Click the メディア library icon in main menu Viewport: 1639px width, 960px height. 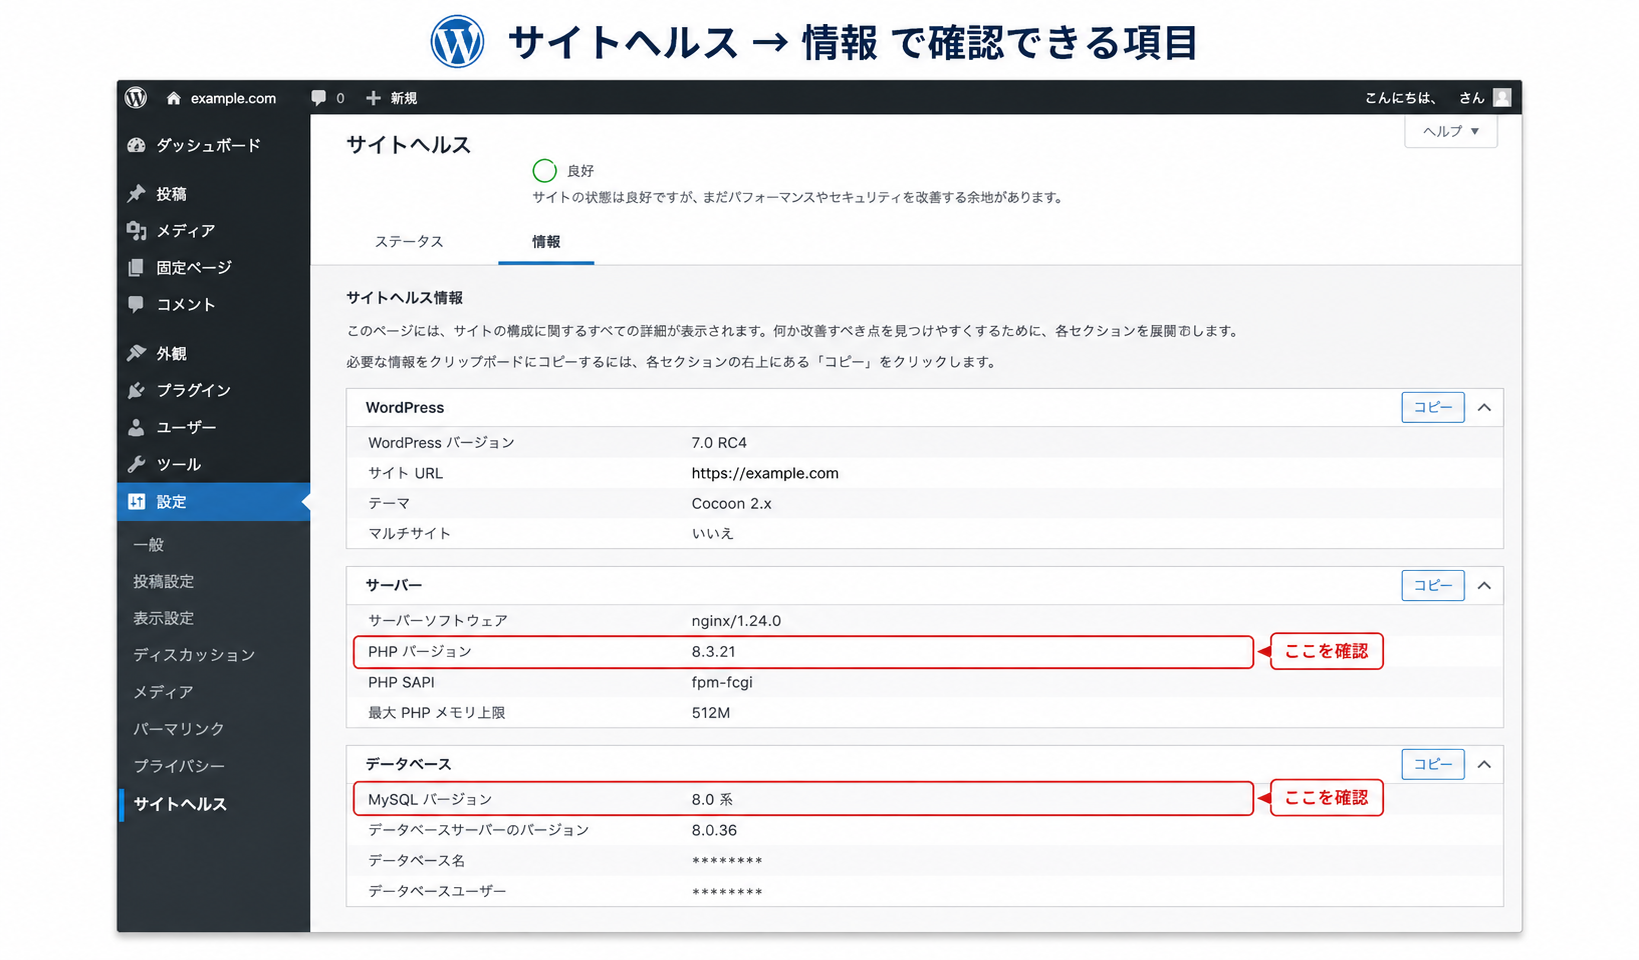pos(137,230)
